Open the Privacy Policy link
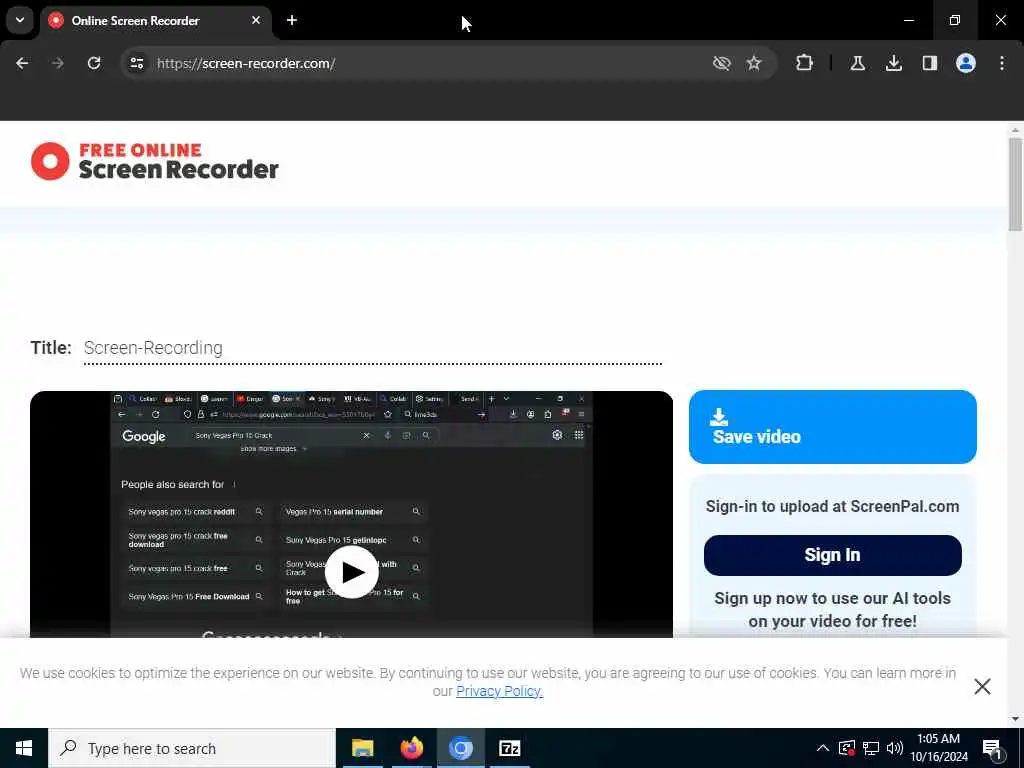The width and height of the screenshot is (1024, 768). [x=500, y=692]
